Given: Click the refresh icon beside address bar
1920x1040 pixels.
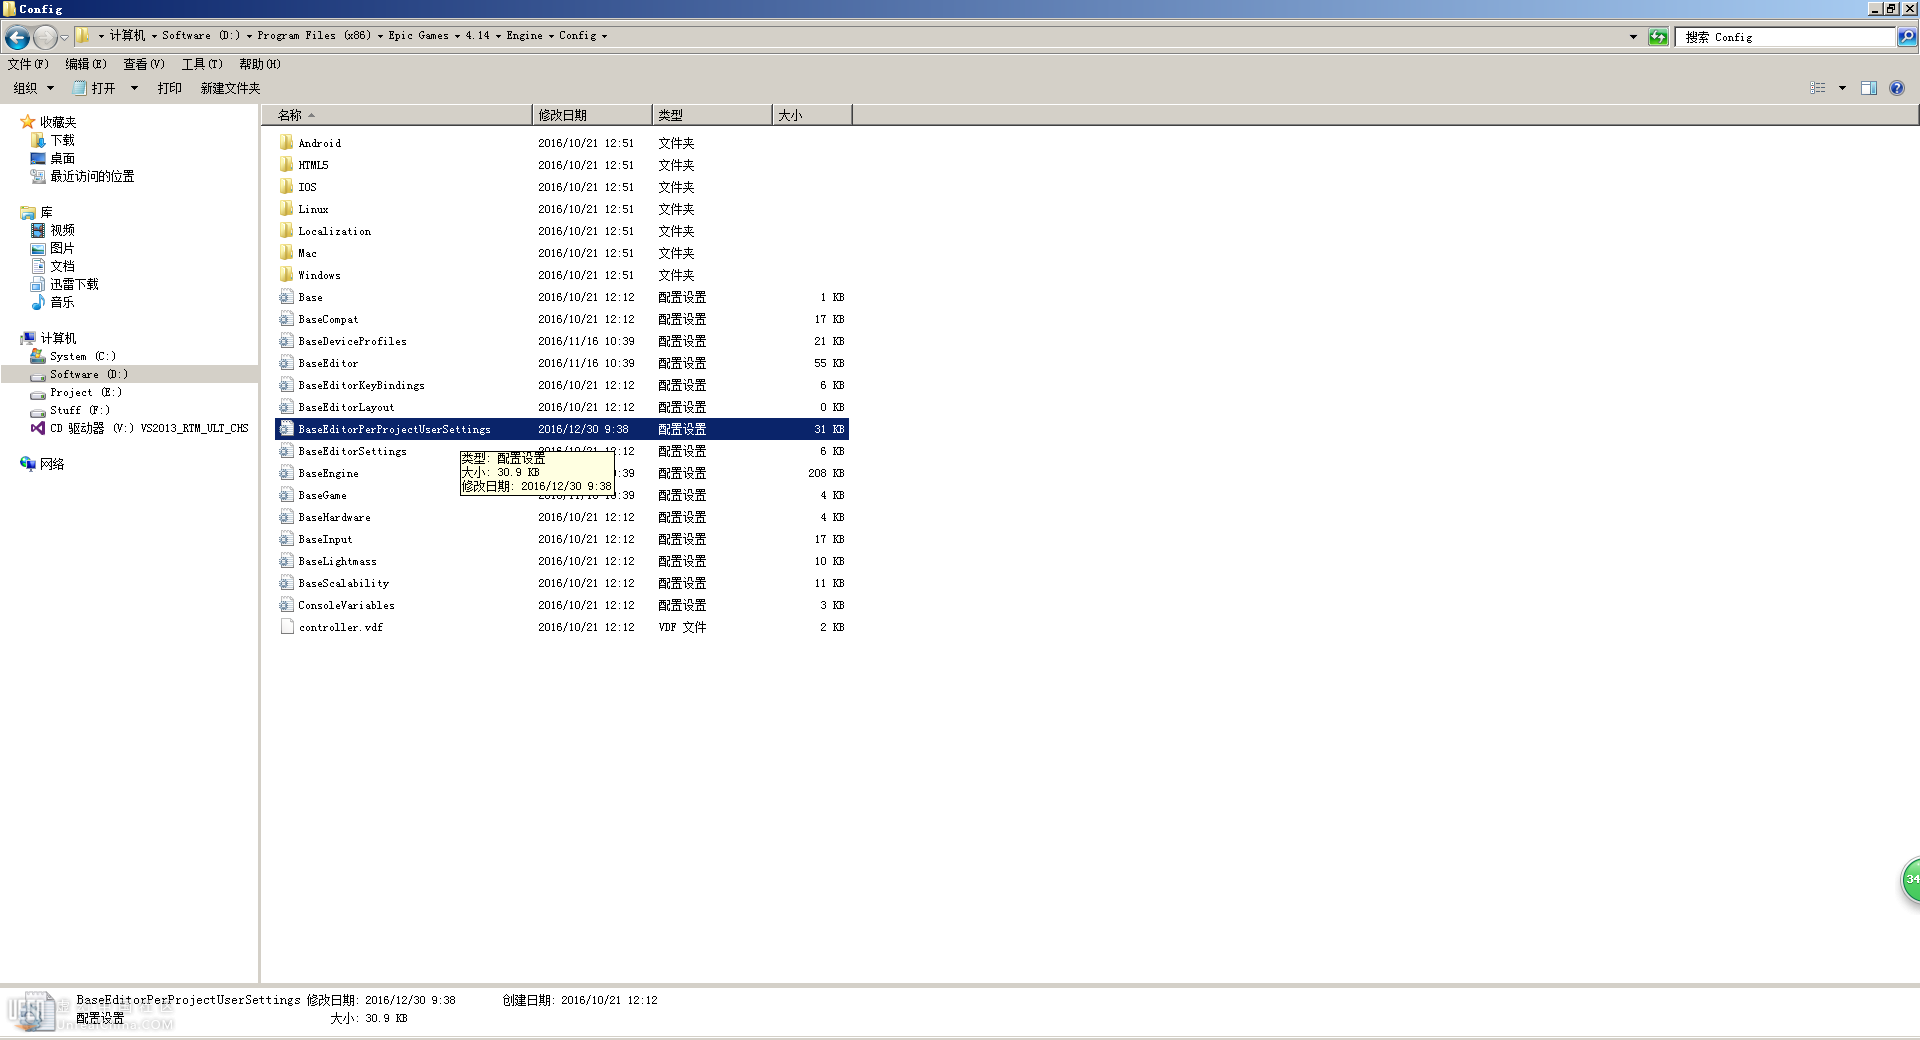Looking at the screenshot, I should pos(1658,37).
